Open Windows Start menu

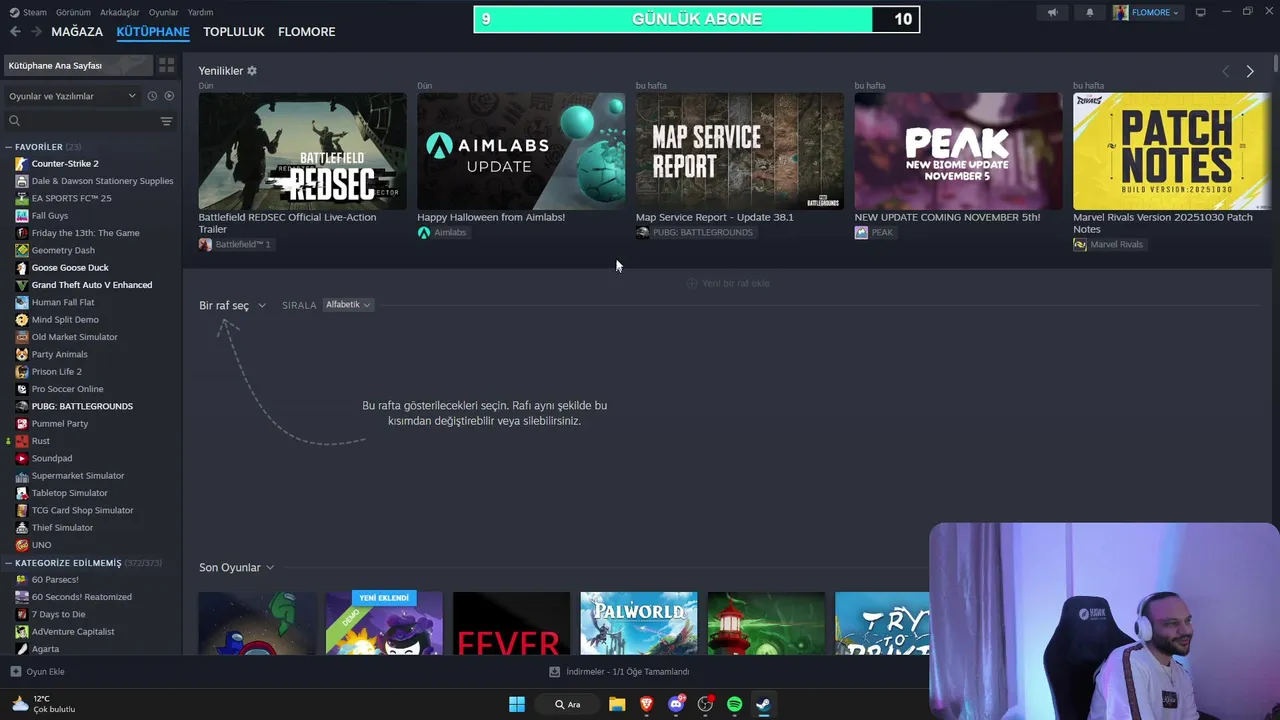click(517, 704)
